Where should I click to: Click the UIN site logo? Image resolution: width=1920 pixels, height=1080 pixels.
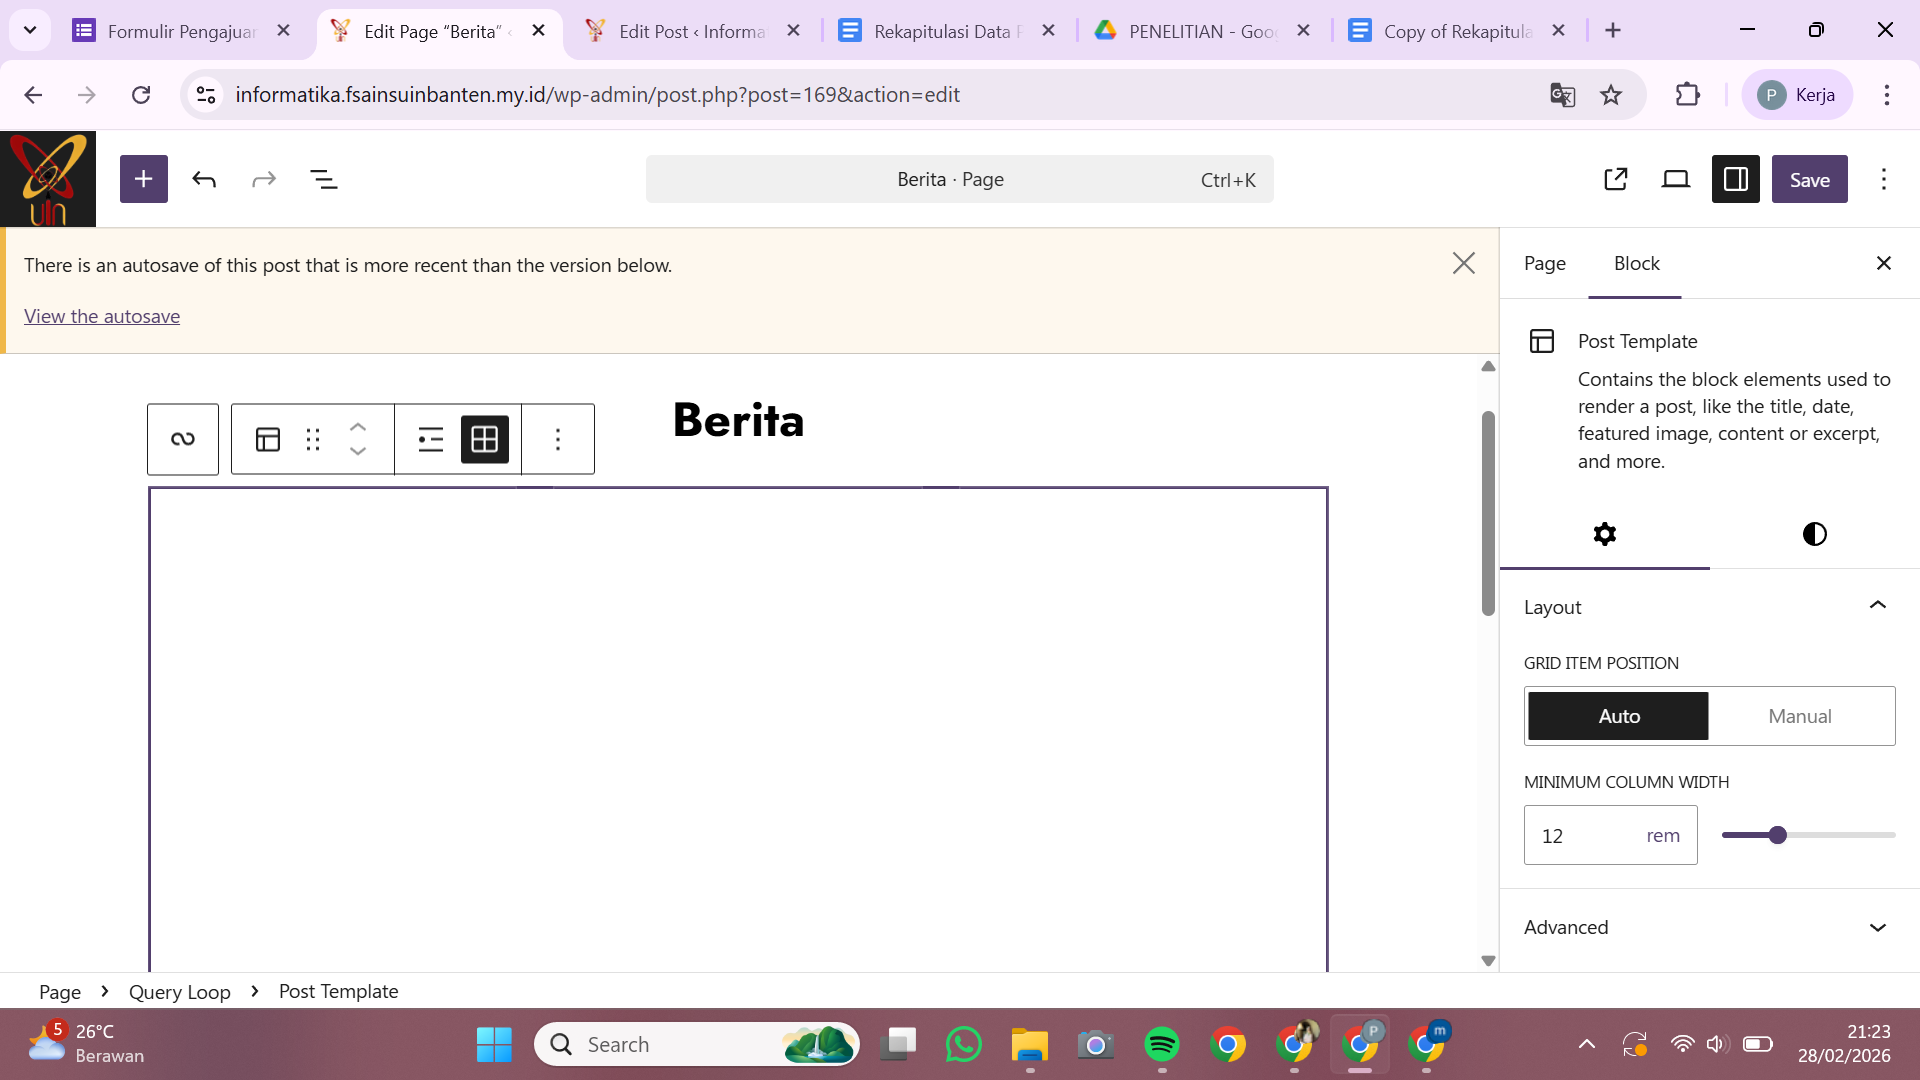click(x=48, y=179)
